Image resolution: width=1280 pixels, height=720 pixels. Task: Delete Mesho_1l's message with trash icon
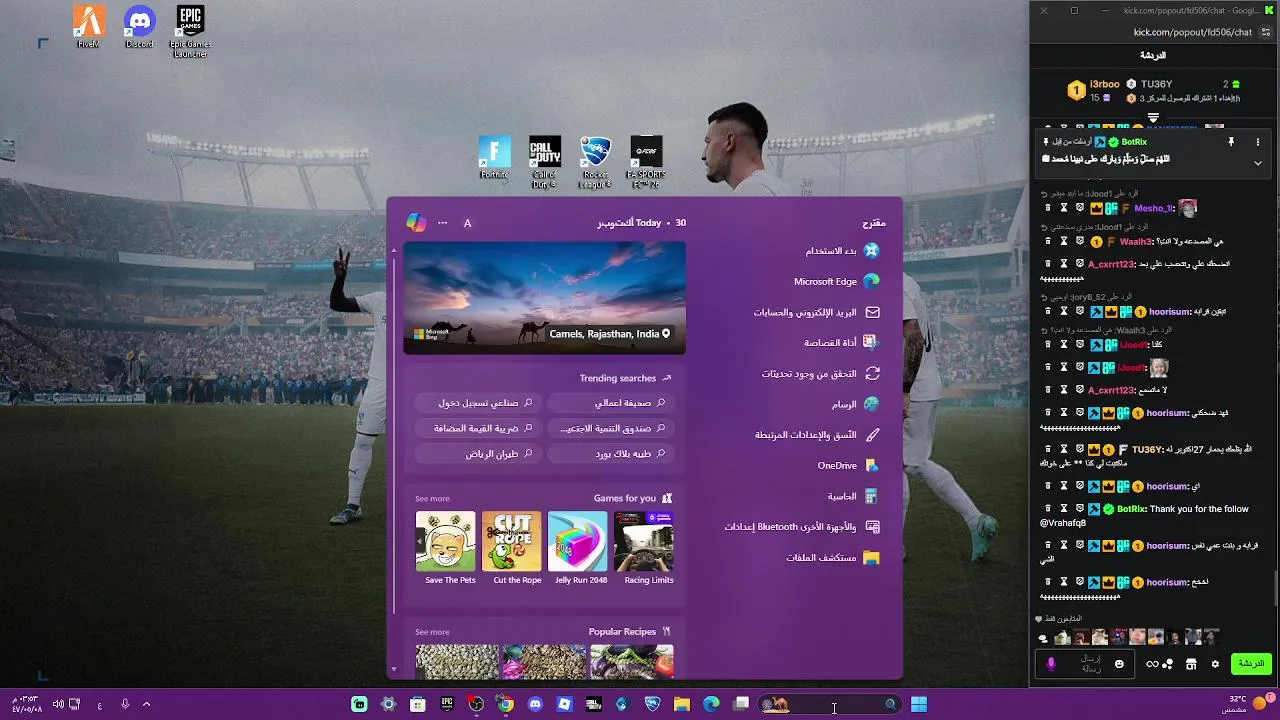1048,208
